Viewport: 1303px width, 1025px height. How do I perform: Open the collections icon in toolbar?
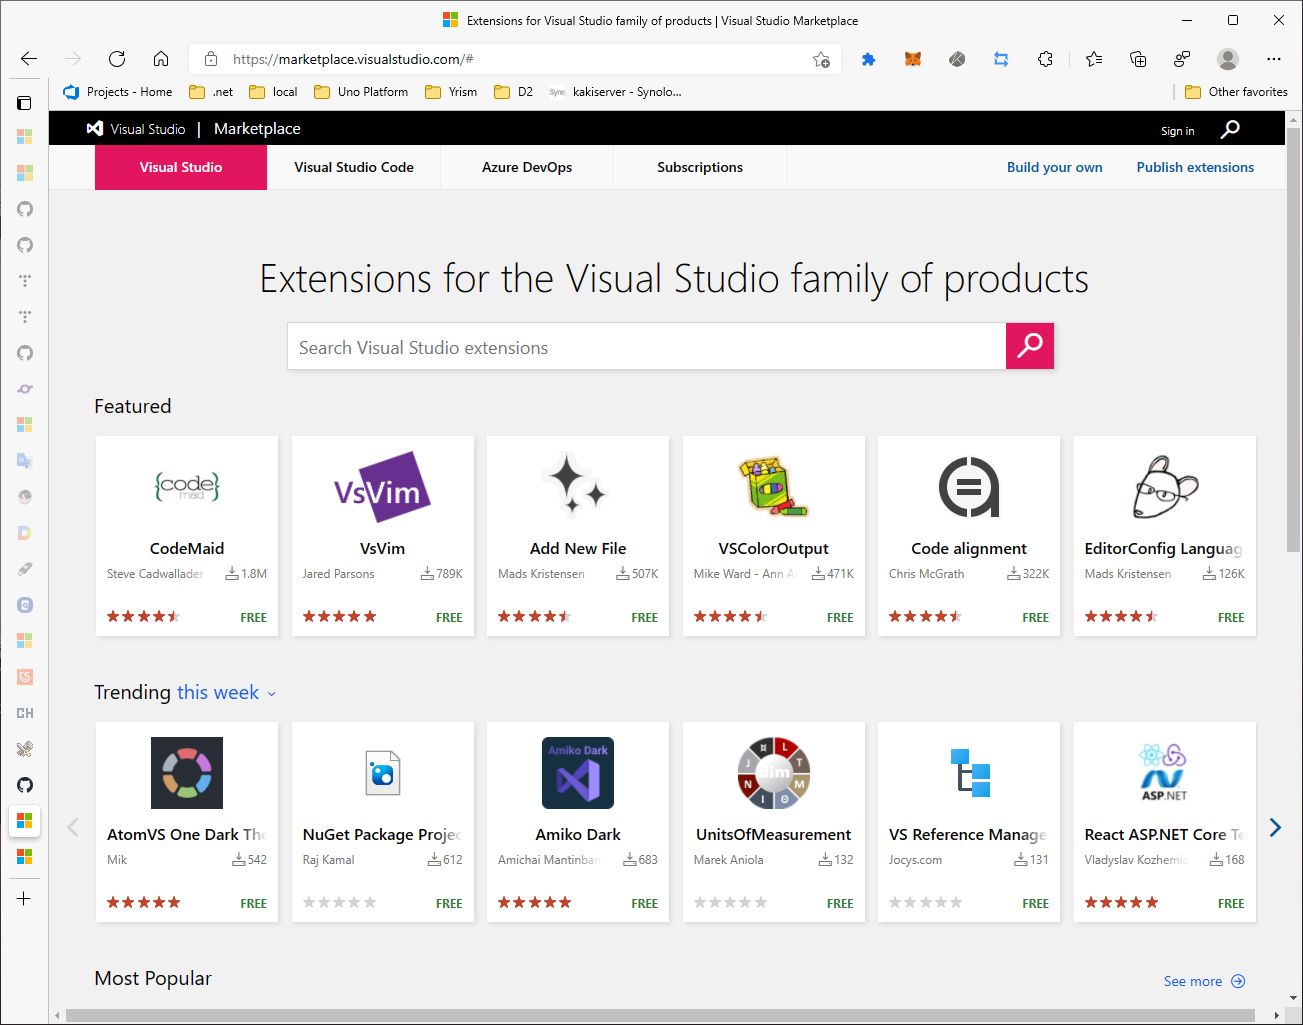(1138, 59)
